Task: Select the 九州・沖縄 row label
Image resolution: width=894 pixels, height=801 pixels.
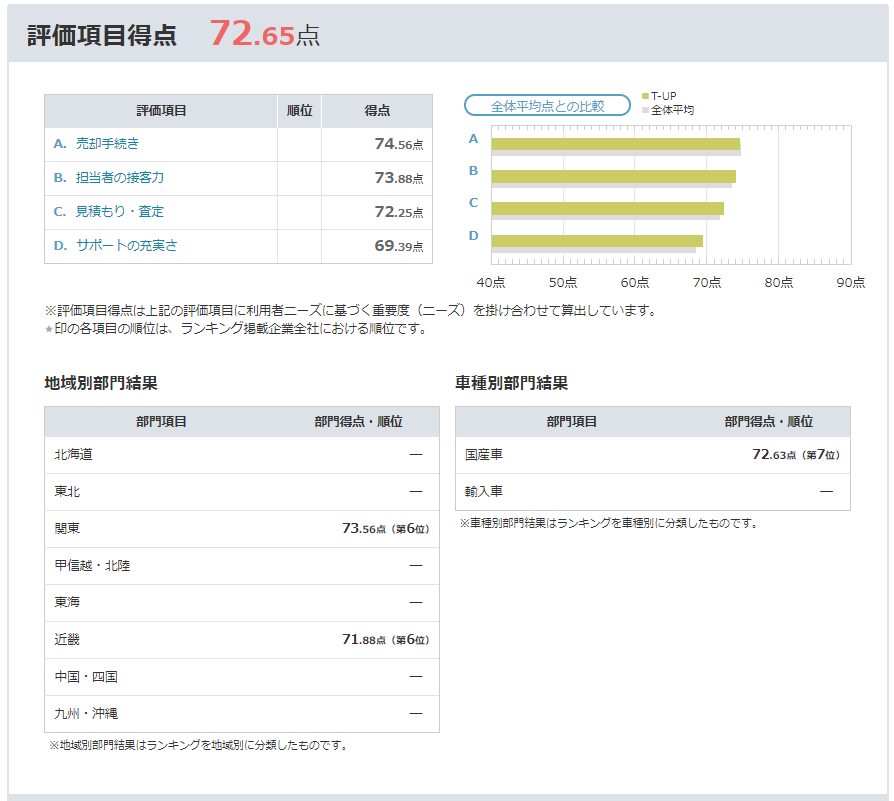Action: click(x=86, y=714)
